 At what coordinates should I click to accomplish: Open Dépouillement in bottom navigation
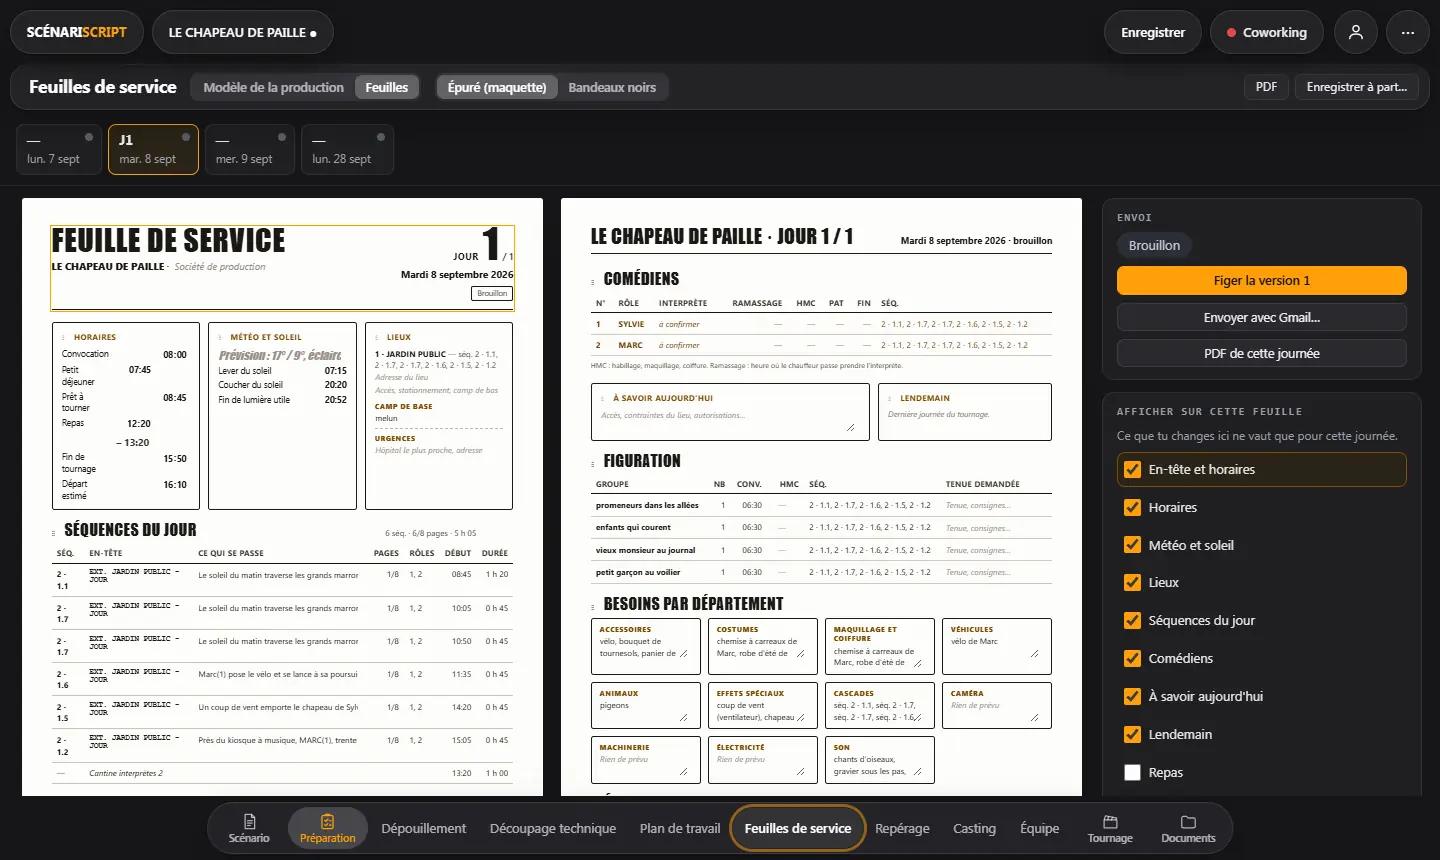tap(424, 828)
